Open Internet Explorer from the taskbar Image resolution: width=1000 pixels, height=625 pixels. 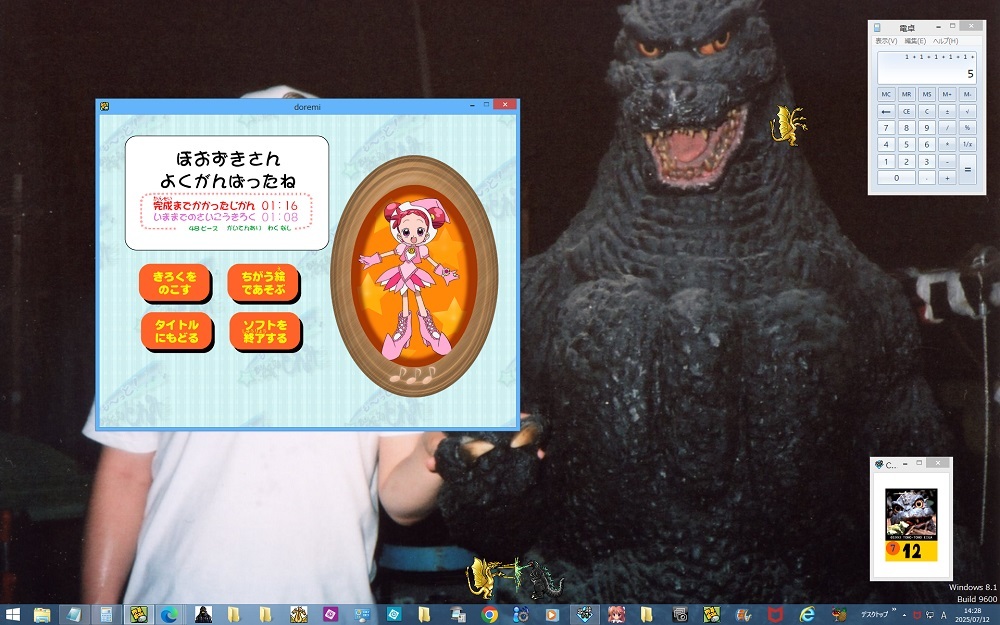click(x=807, y=615)
